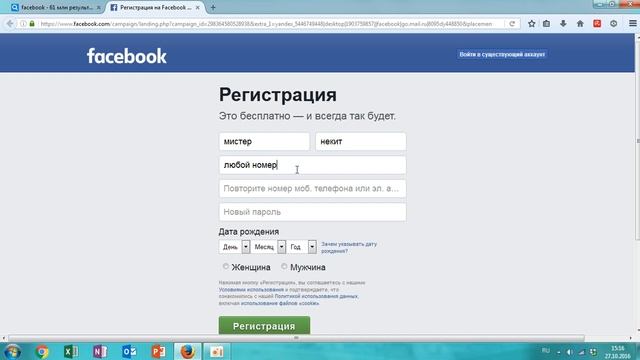Open the Условиями использования link

coord(251,289)
